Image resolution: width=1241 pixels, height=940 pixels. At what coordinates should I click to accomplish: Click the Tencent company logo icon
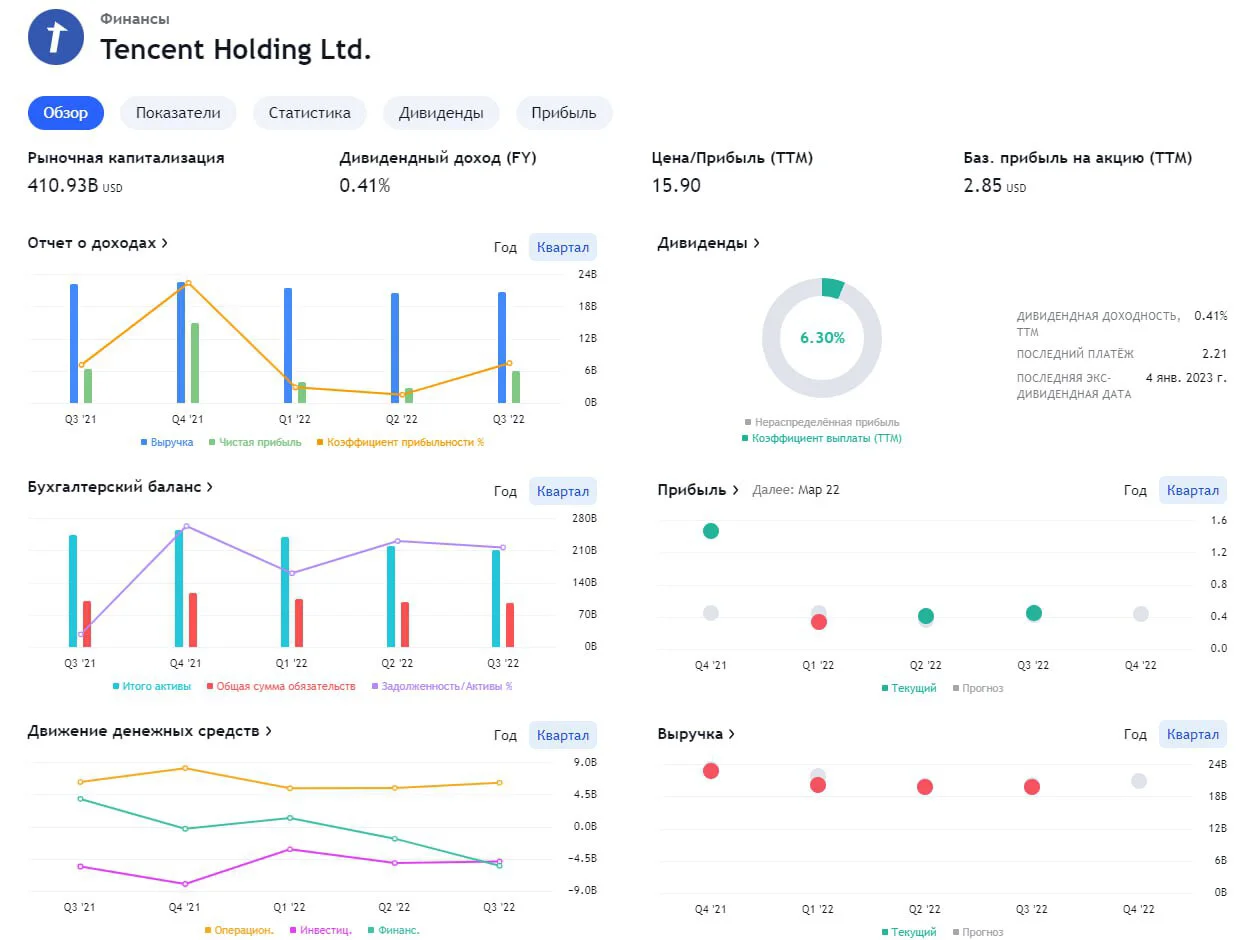[56, 37]
